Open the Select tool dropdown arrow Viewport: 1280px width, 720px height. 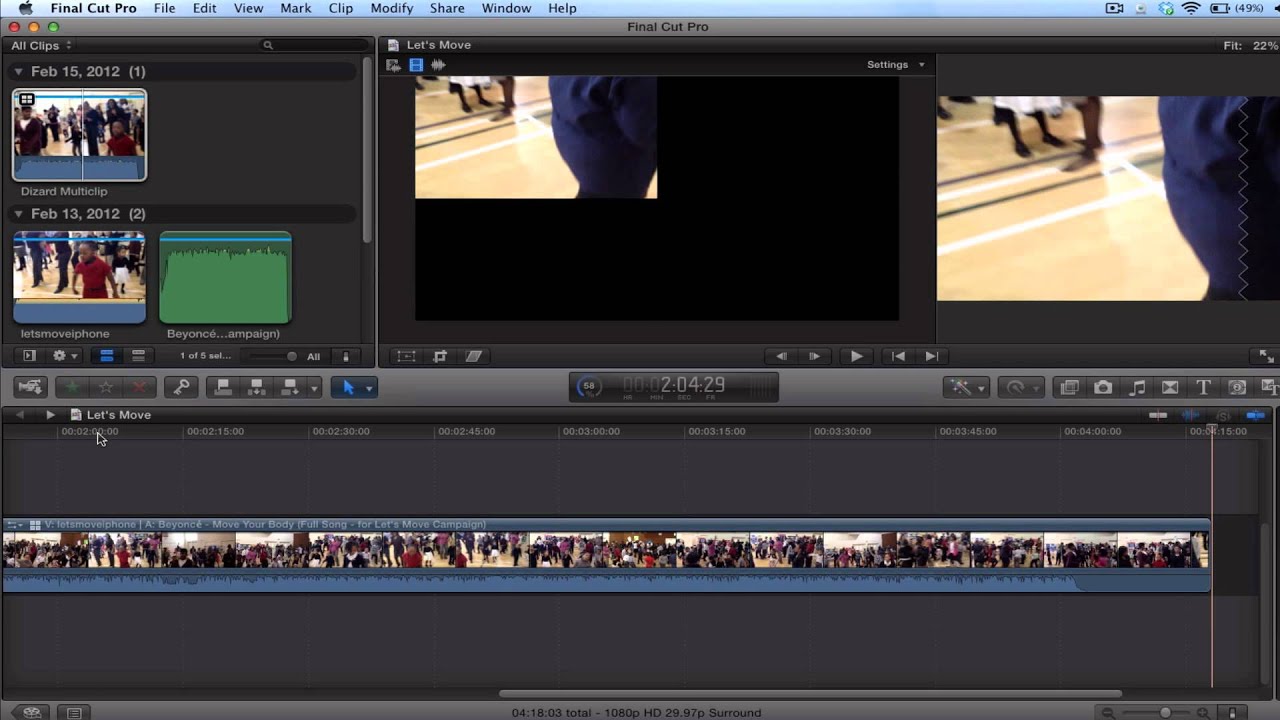(x=369, y=388)
